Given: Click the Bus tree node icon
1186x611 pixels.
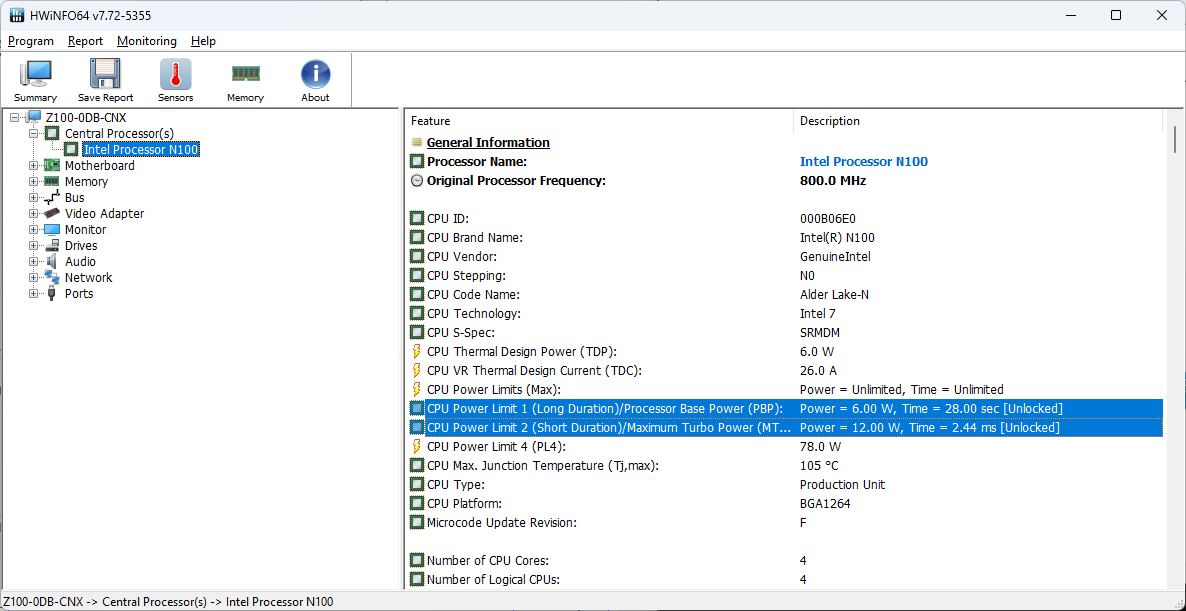Looking at the screenshot, I should (x=52, y=197).
